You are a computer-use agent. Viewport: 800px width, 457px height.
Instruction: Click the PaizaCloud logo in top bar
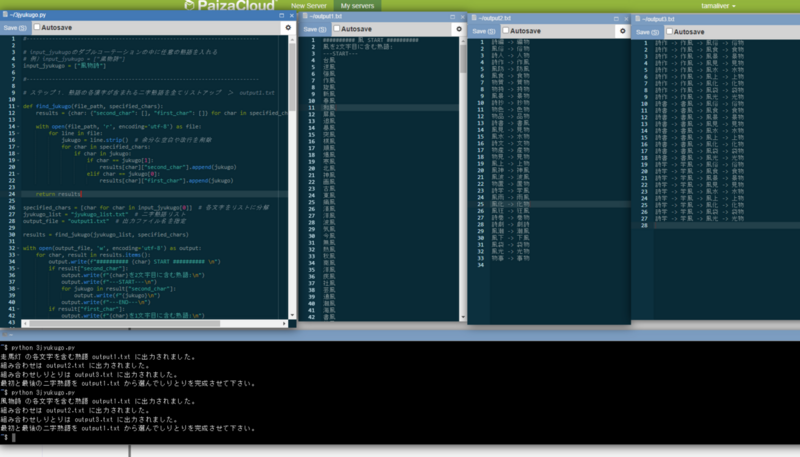pyautogui.click(x=230, y=6)
